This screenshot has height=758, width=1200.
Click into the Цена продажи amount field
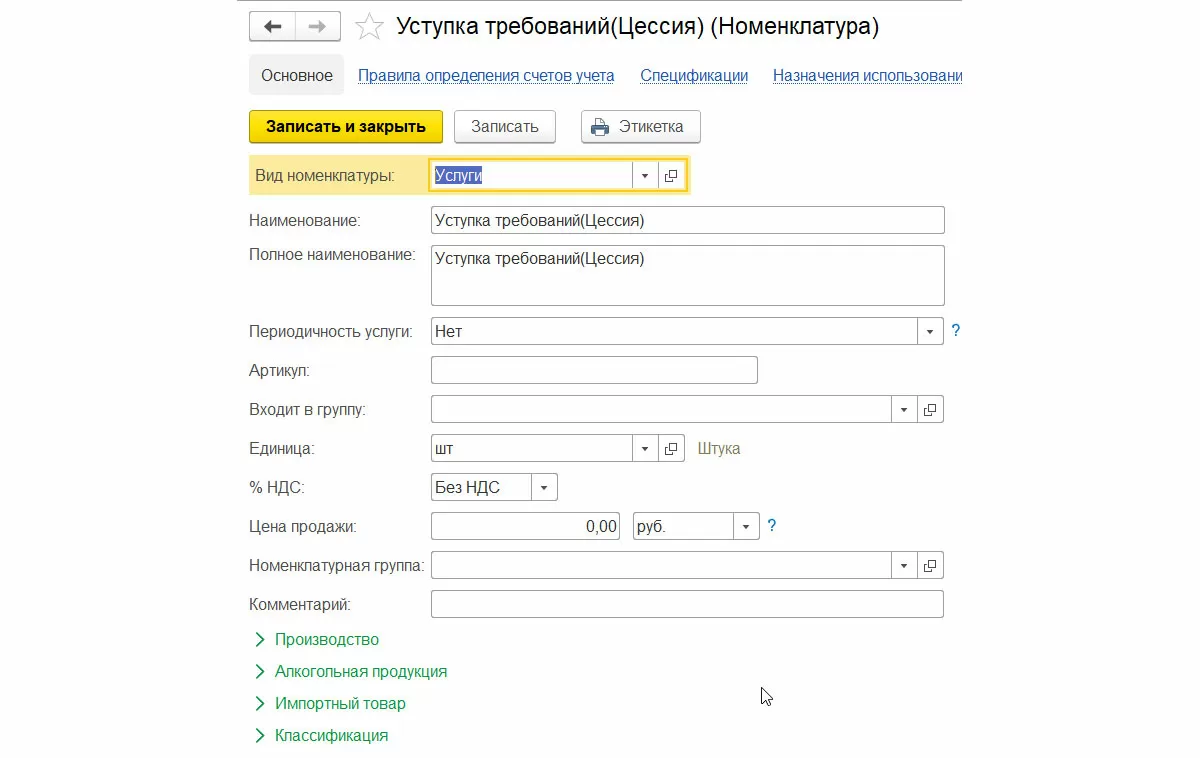click(x=527, y=526)
